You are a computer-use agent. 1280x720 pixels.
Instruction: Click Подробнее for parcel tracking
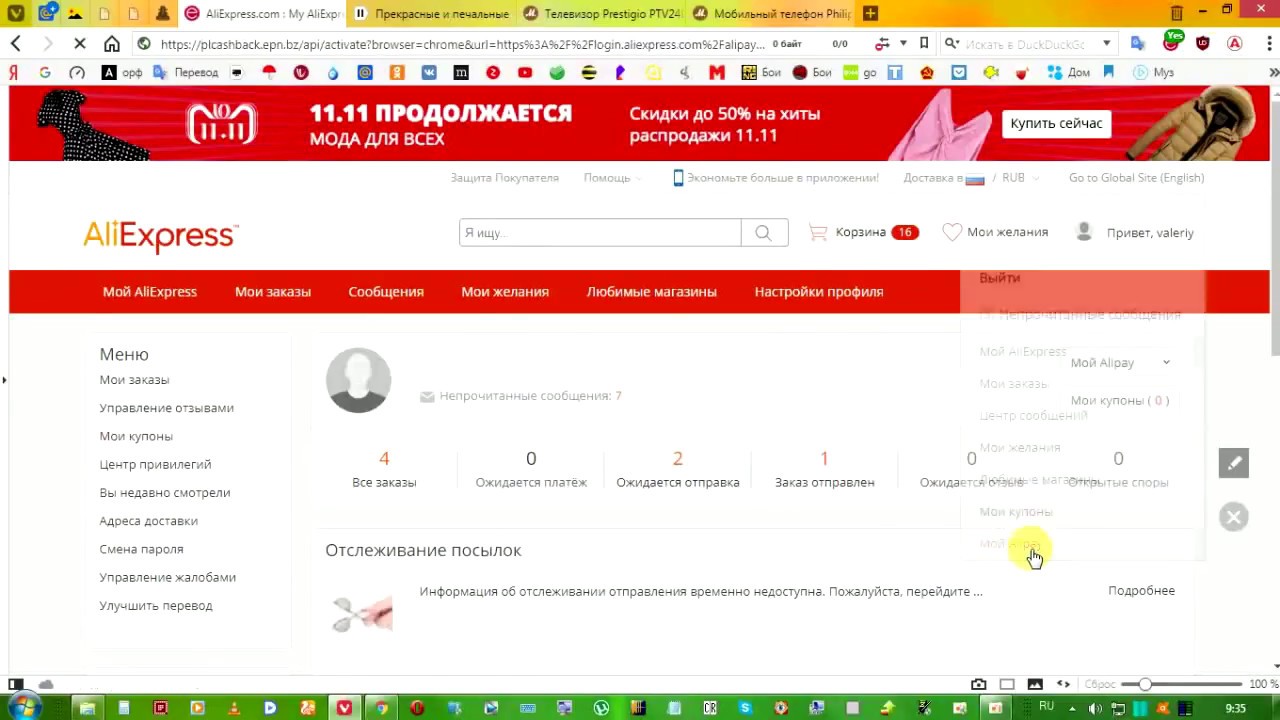click(x=1141, y=591)
